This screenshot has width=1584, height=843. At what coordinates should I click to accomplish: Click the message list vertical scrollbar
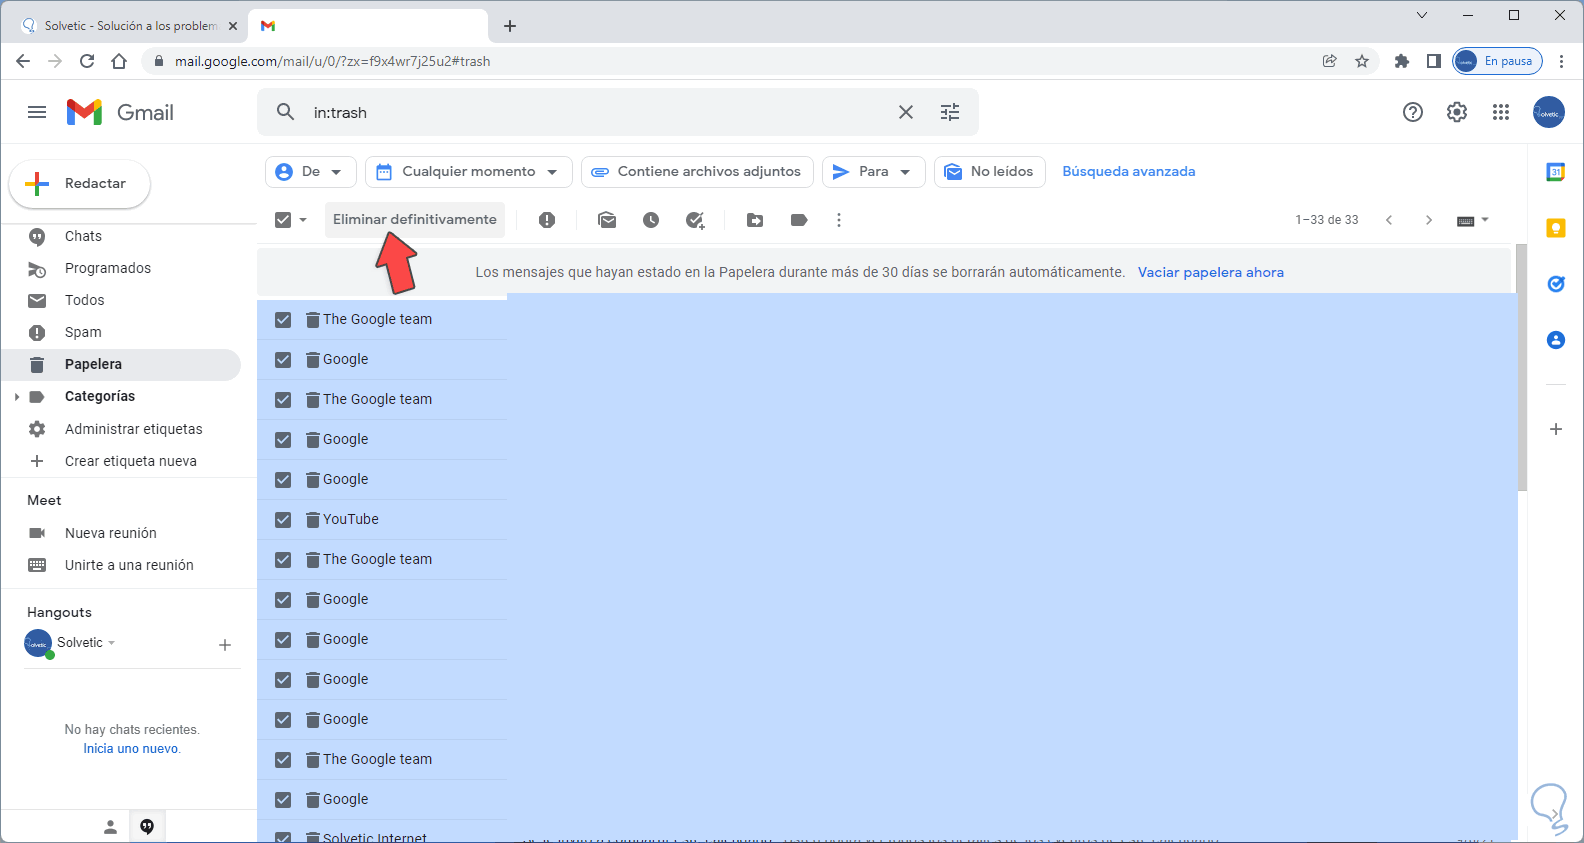(1522, 368)
